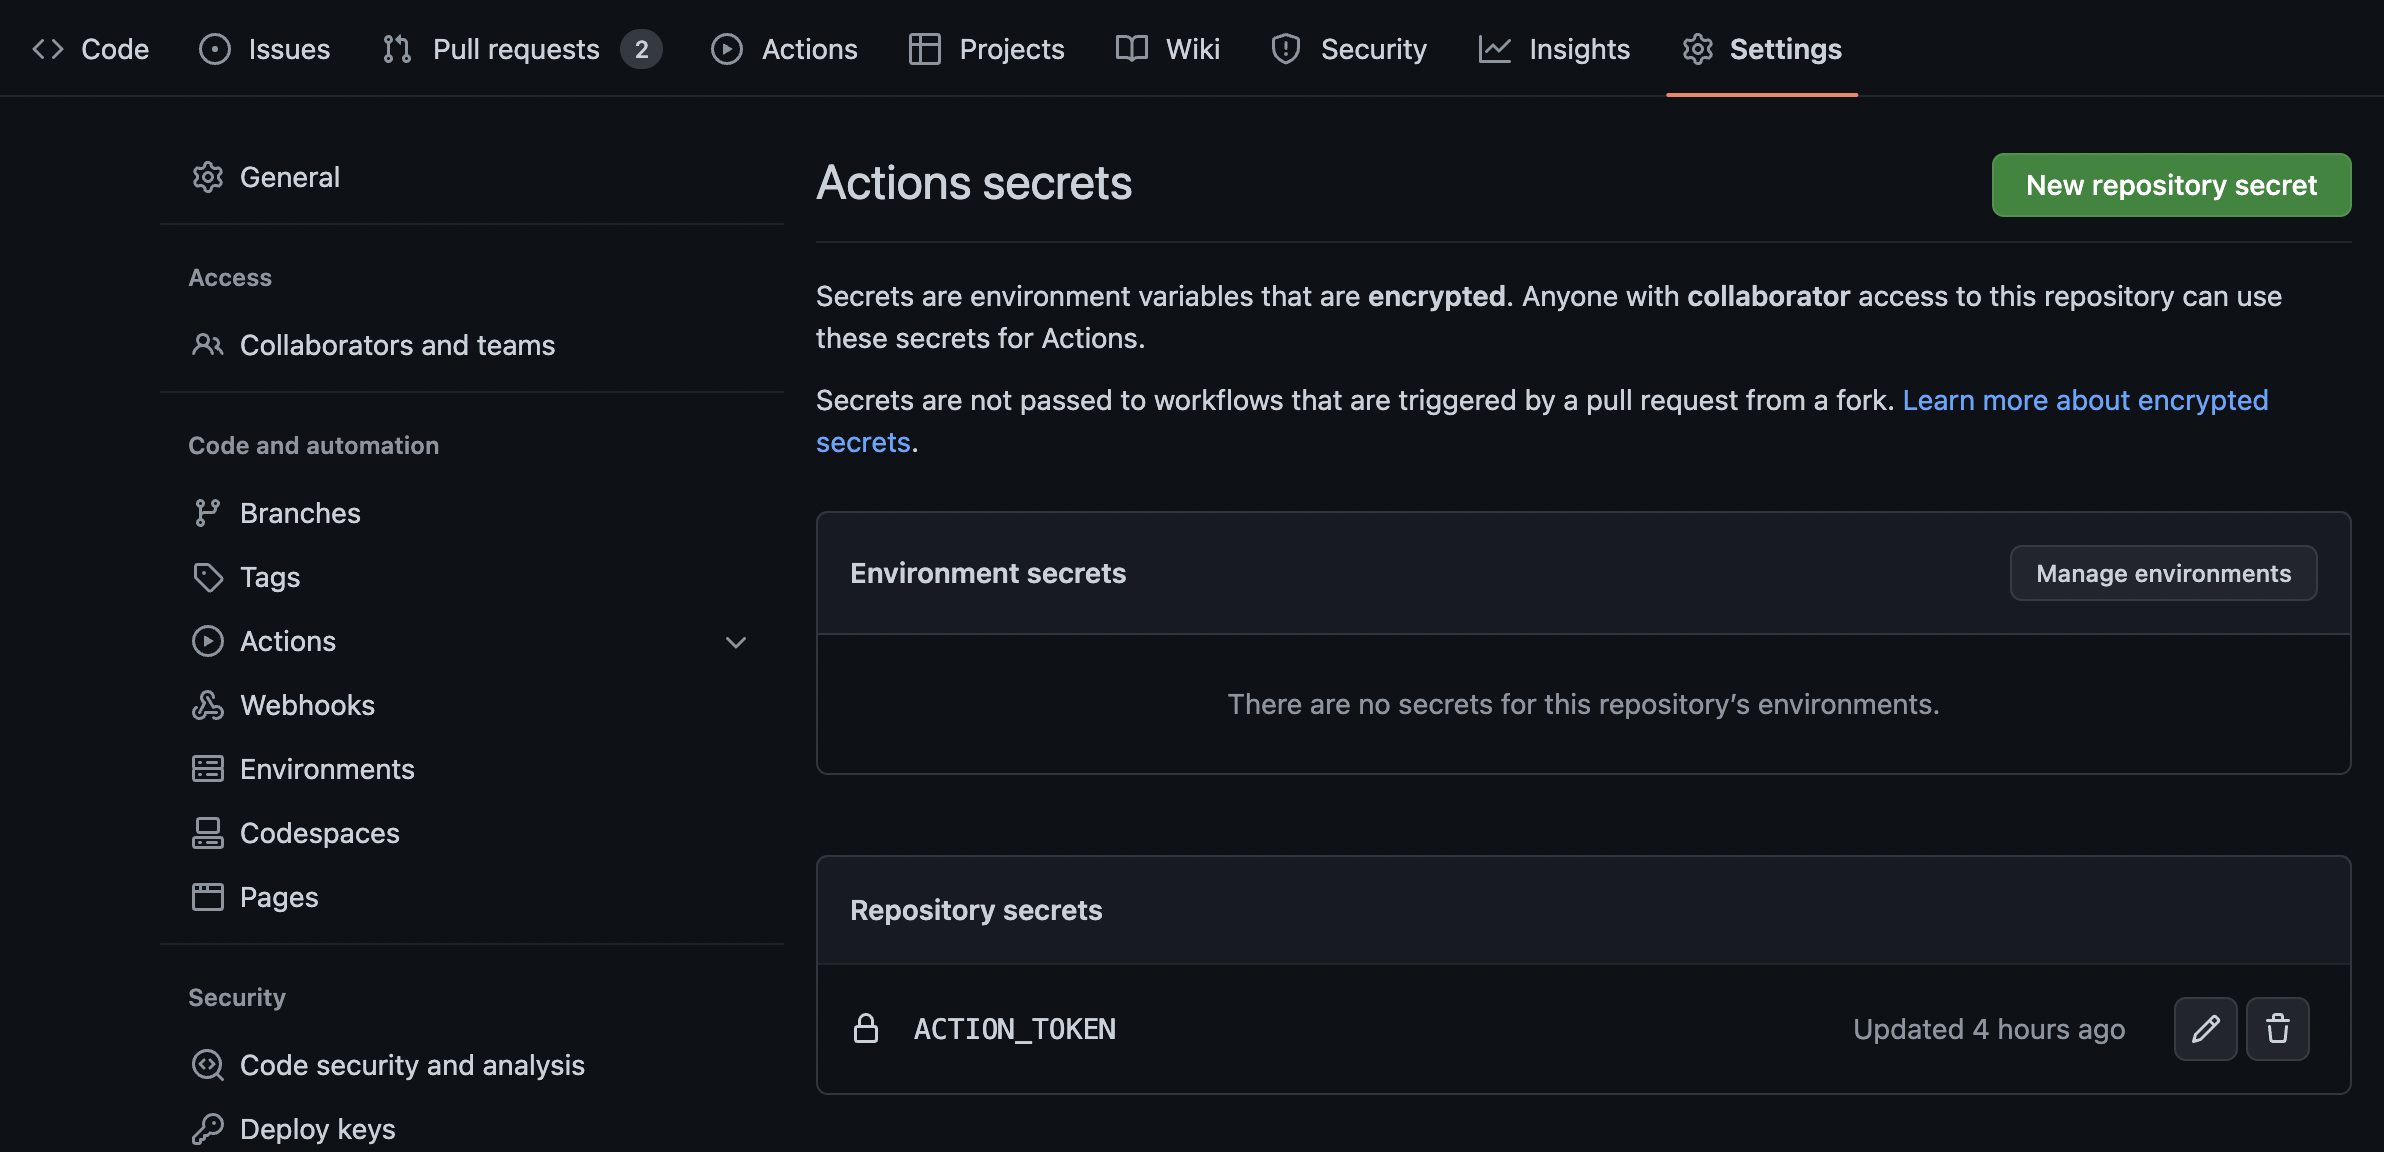2384x1152 pixels.
Task: Open the Tags settings page
Action: coord(269,577)
